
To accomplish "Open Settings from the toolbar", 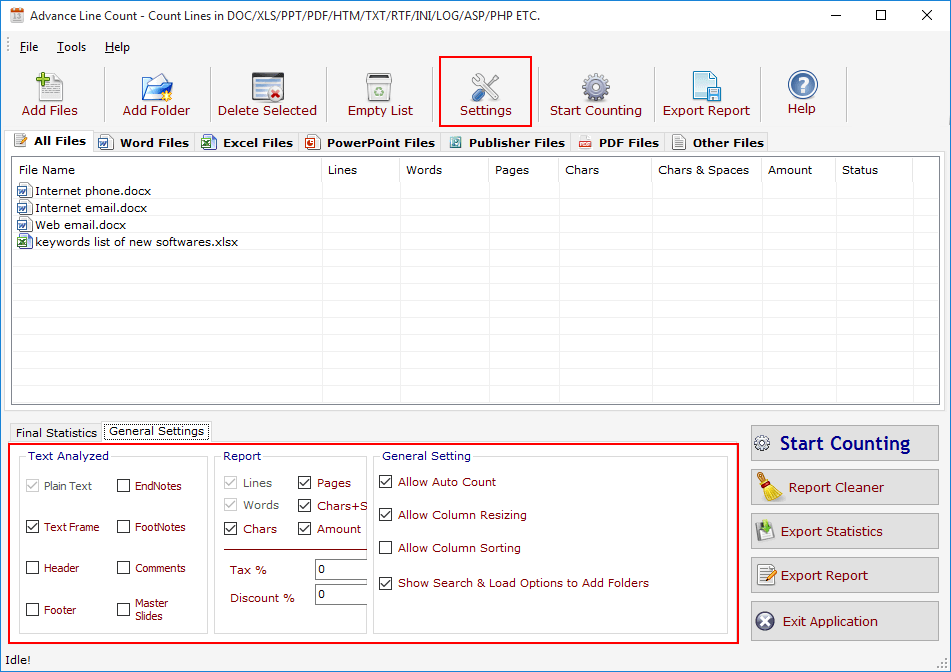I will 485,92.
